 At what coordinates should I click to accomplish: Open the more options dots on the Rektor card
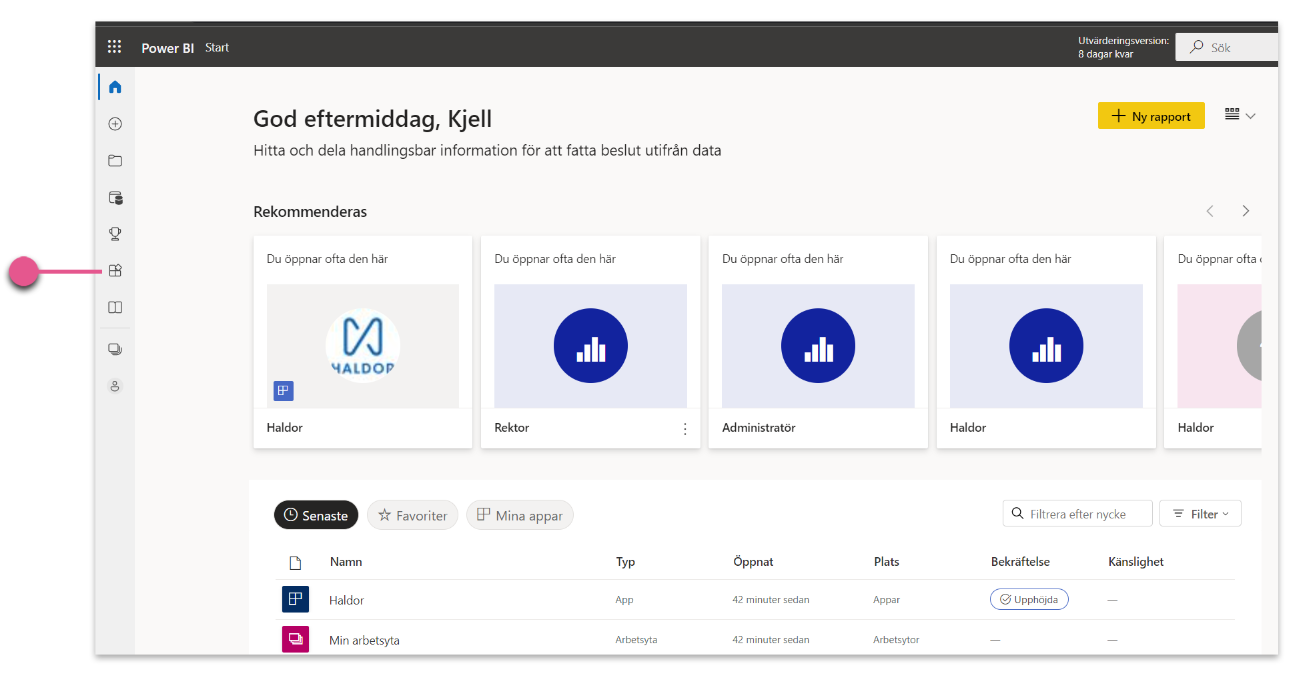[685, 428]
